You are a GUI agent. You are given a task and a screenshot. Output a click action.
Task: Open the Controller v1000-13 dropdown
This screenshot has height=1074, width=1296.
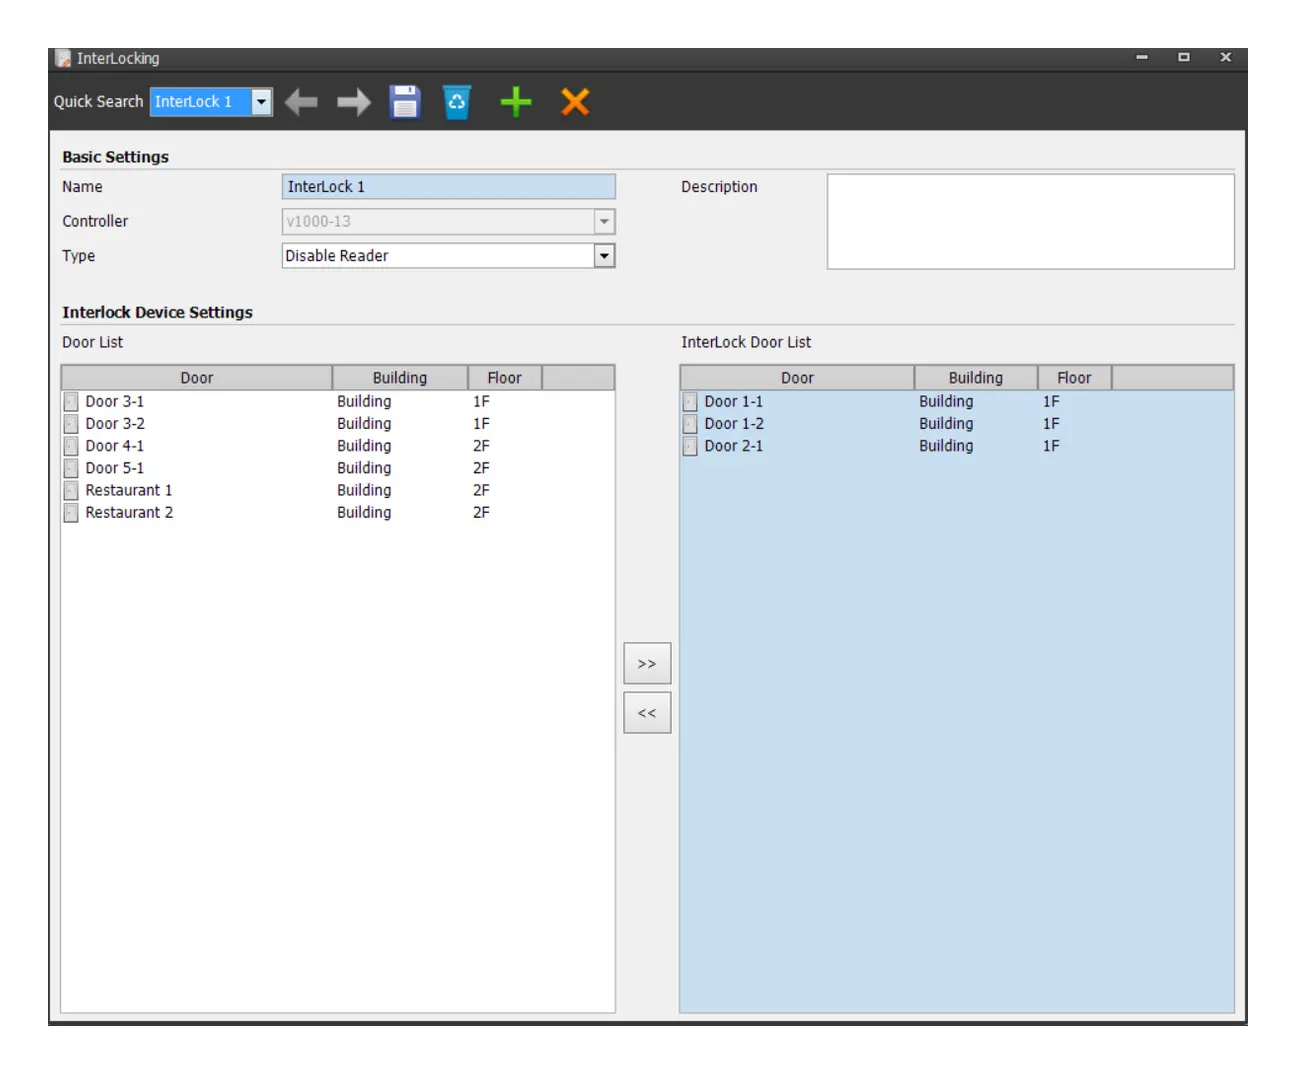pos(604,222)
